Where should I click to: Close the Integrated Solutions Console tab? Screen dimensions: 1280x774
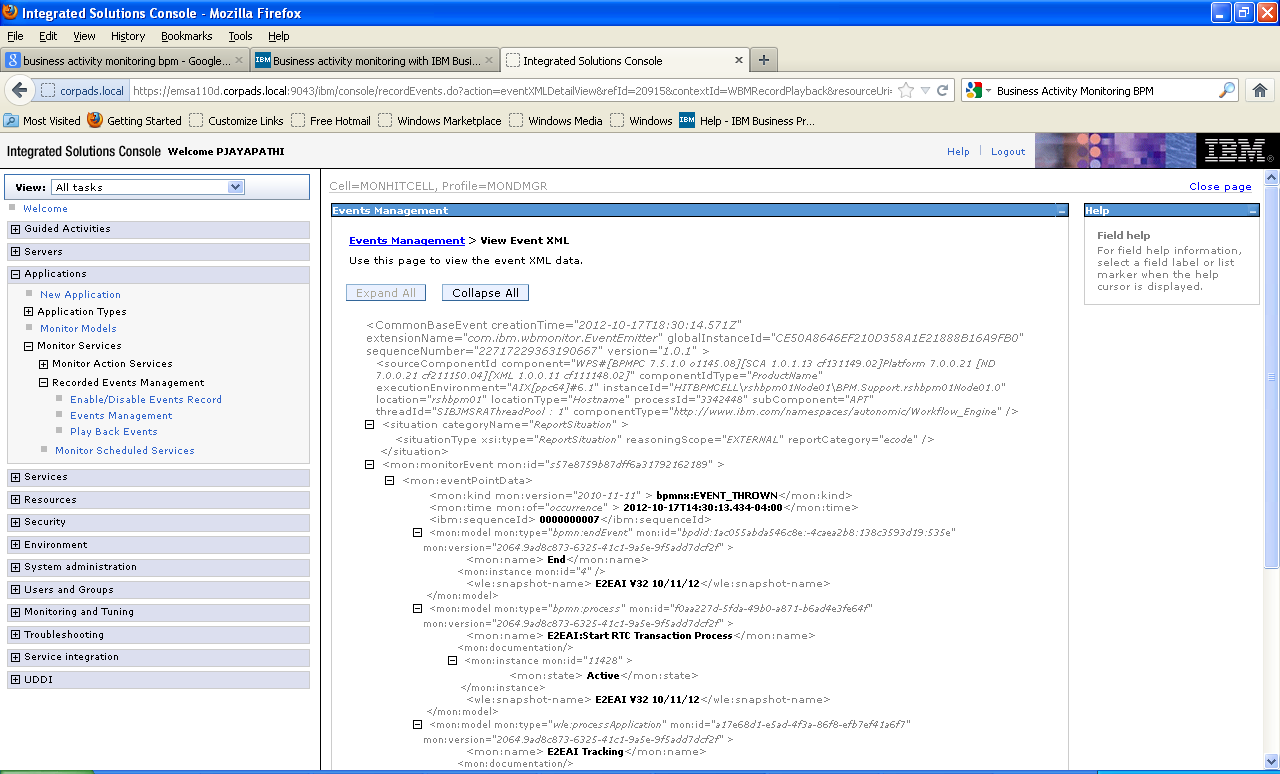739,60
